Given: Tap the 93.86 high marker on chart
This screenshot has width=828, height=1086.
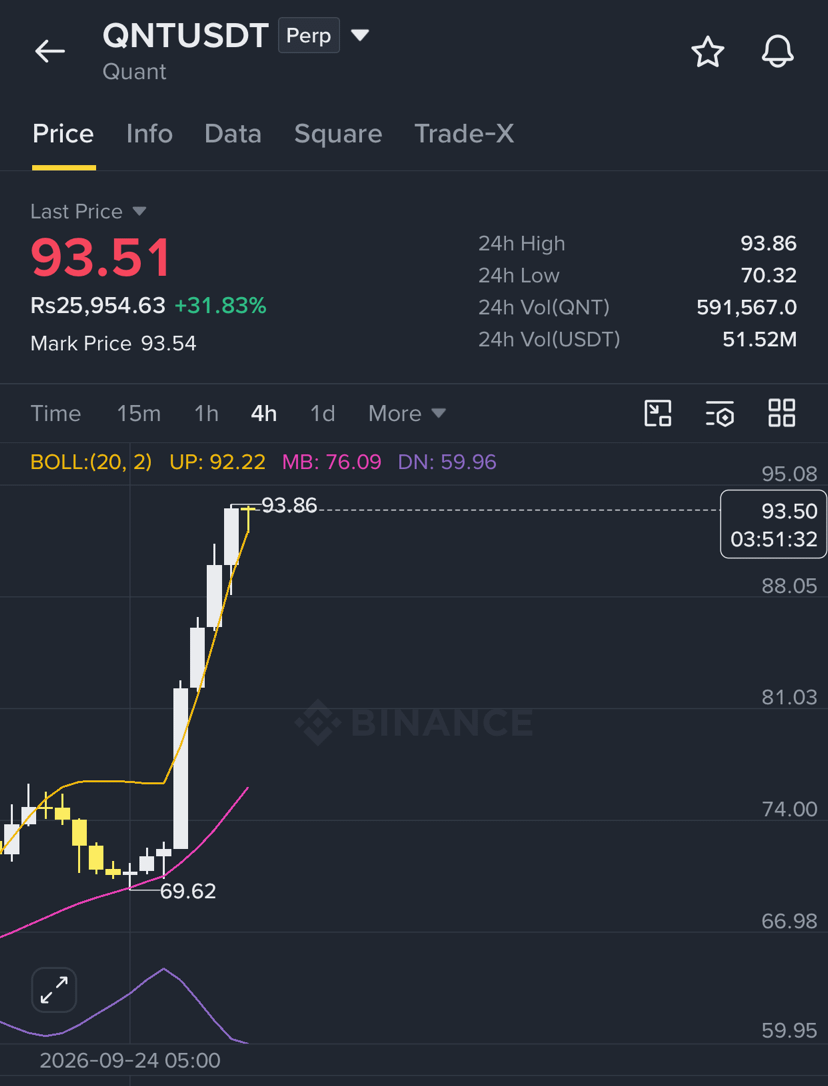Looking at the screenshot, I should 289,506.
